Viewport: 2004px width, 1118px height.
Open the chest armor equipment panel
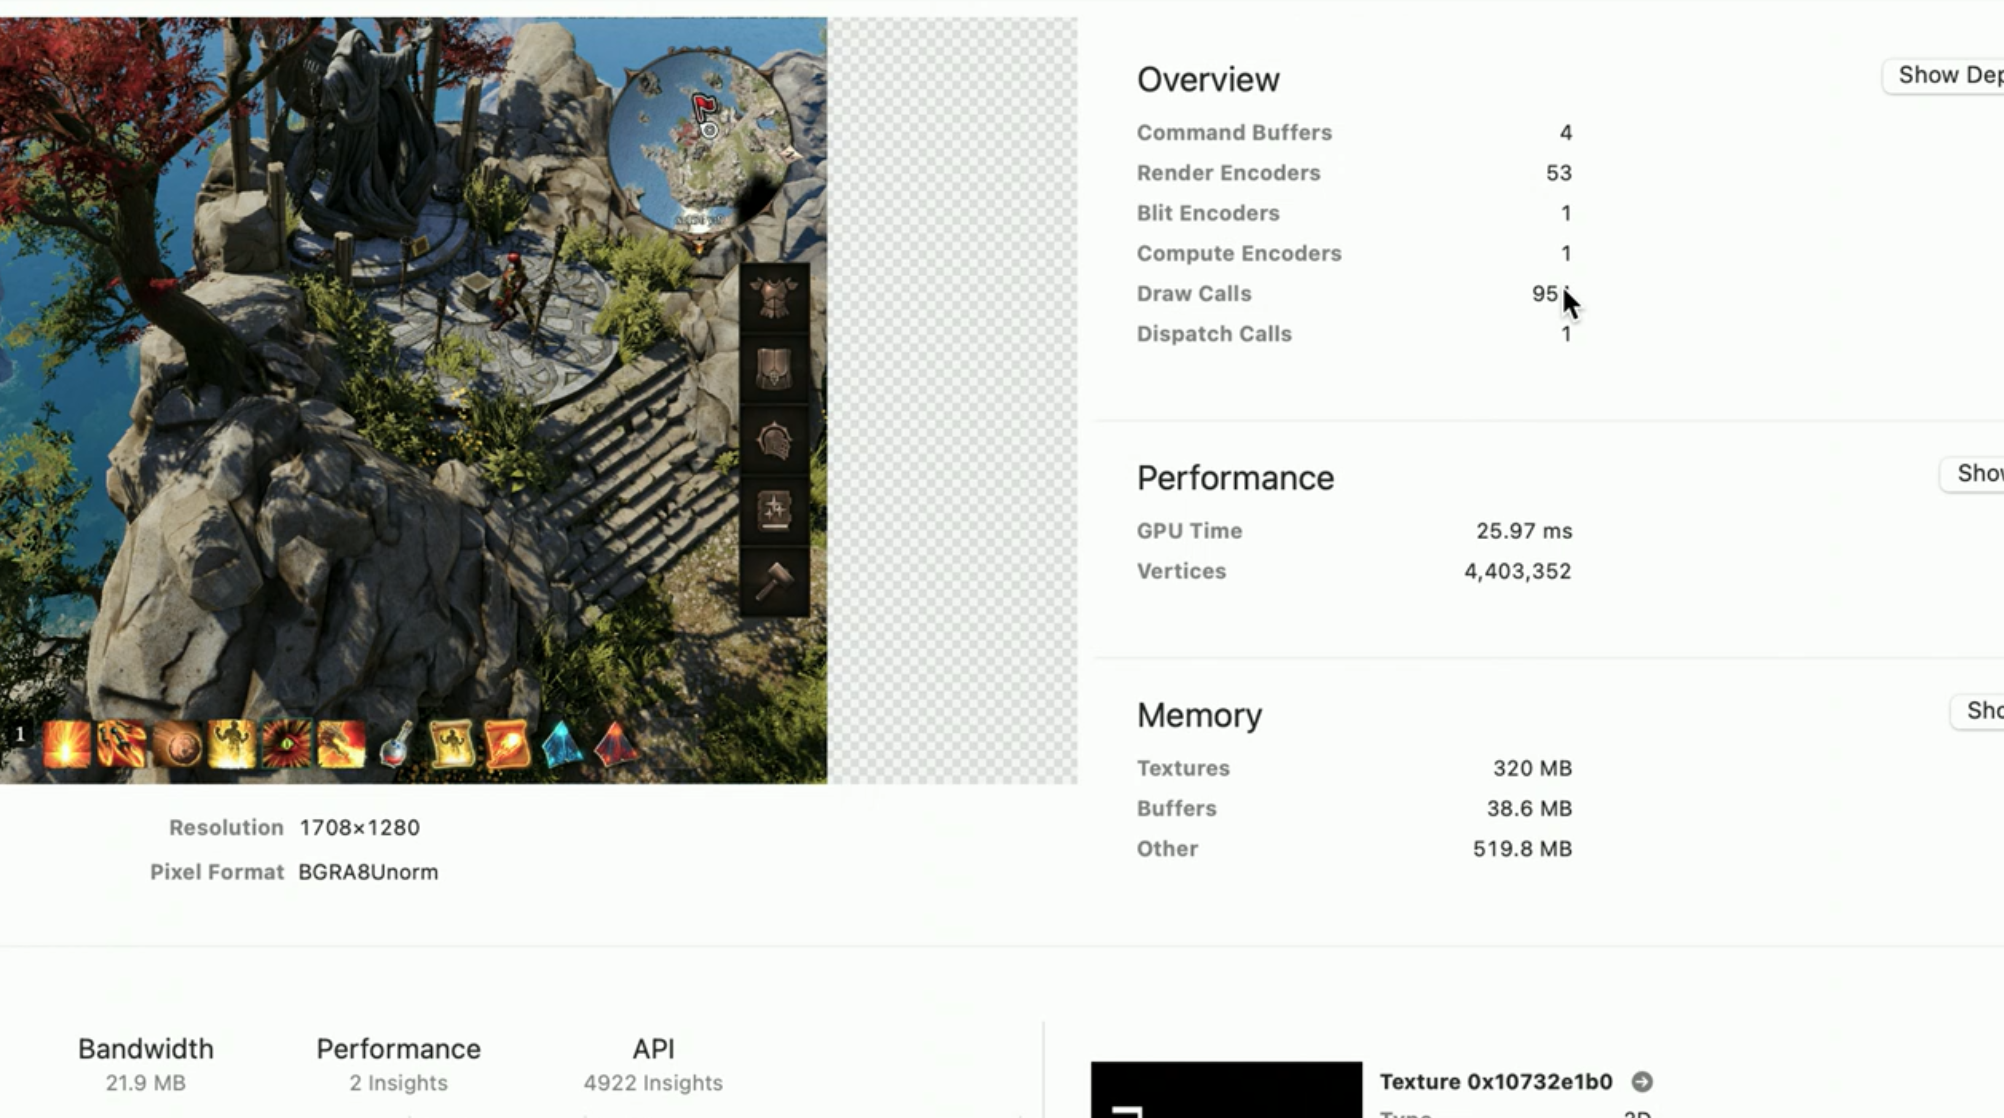[x=774, y=297]
